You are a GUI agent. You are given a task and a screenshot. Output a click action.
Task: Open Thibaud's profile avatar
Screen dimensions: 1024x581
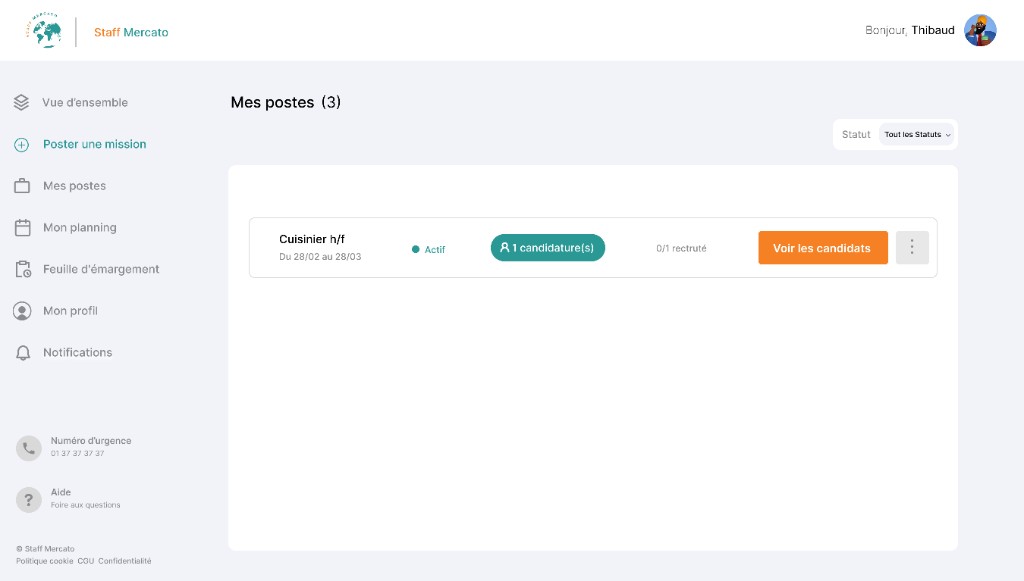[x=980, y=30]
